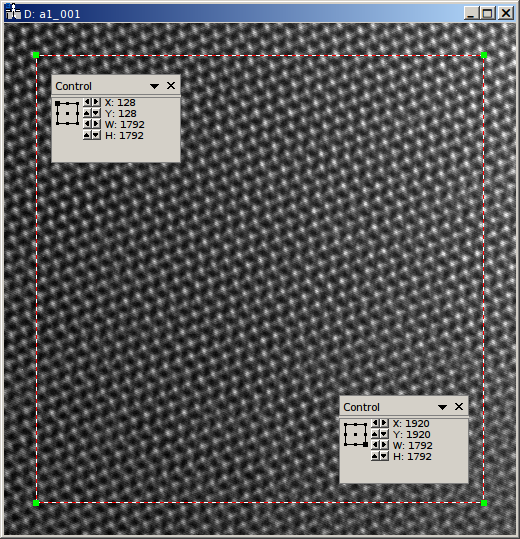Click the top-left green ROI corner handle
This screenshot has height=539, width=520.
tap(36, 55)
